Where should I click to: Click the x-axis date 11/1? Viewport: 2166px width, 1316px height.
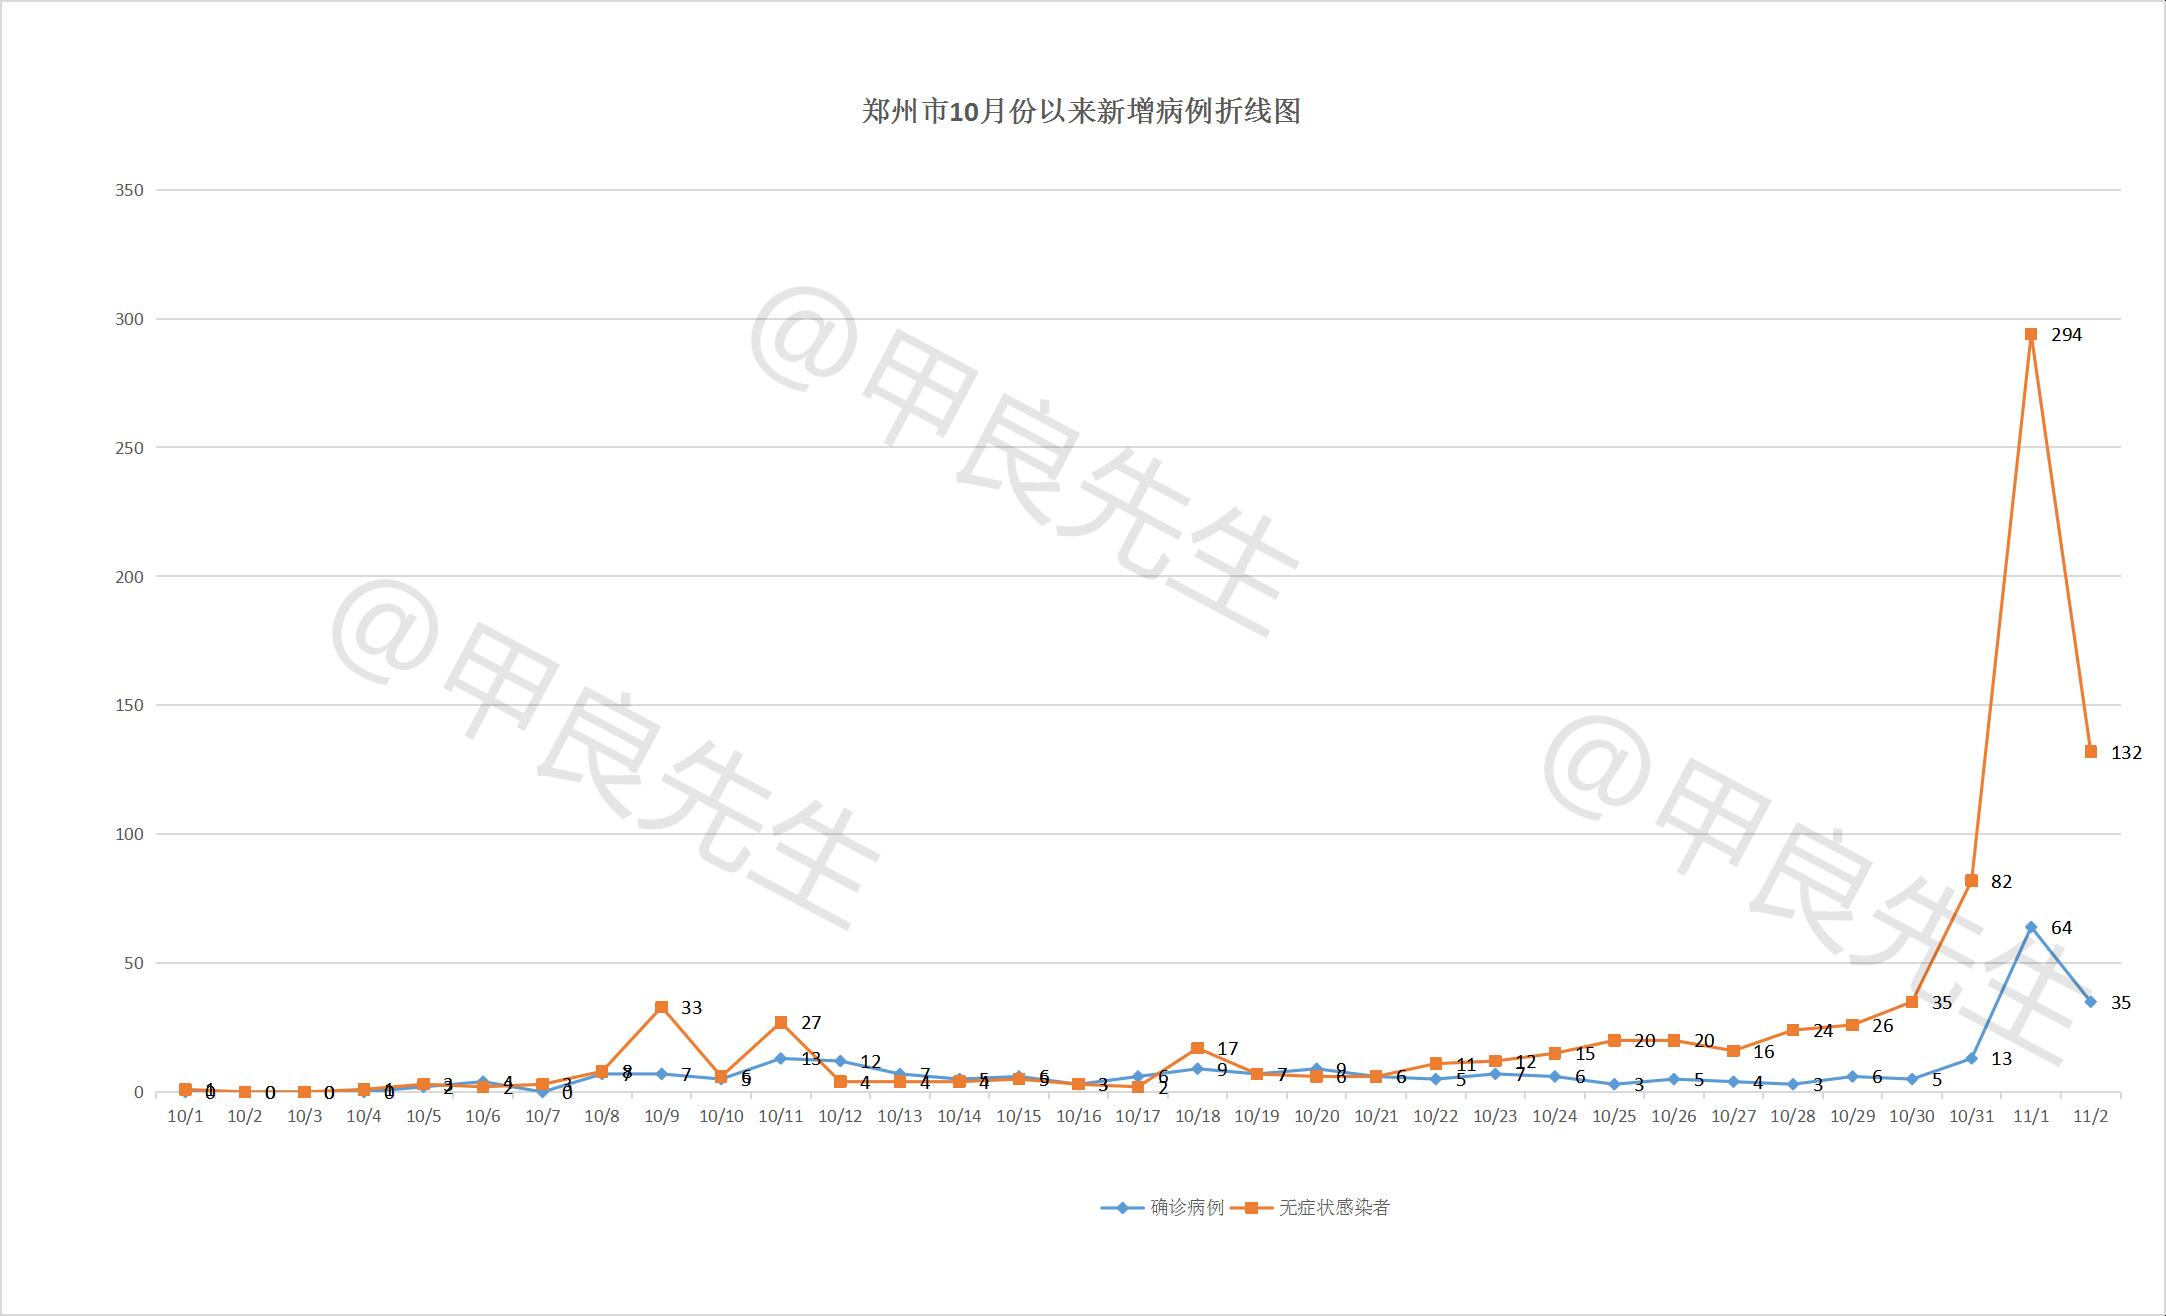(x=2031, y=1117)
